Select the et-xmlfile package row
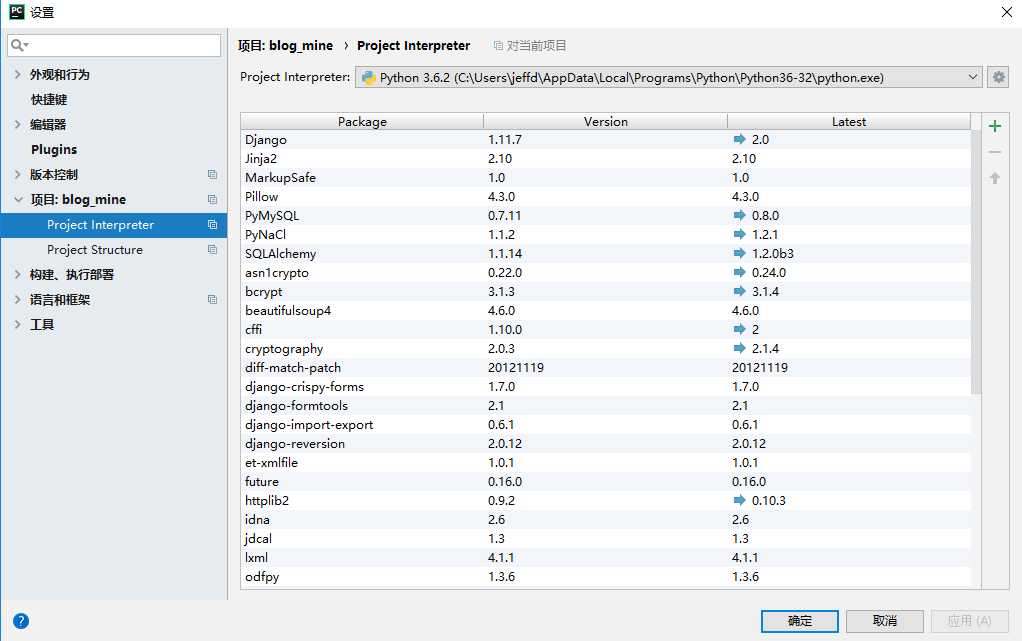This screenshot has width=1022, height=641. [x=606, y=462]
